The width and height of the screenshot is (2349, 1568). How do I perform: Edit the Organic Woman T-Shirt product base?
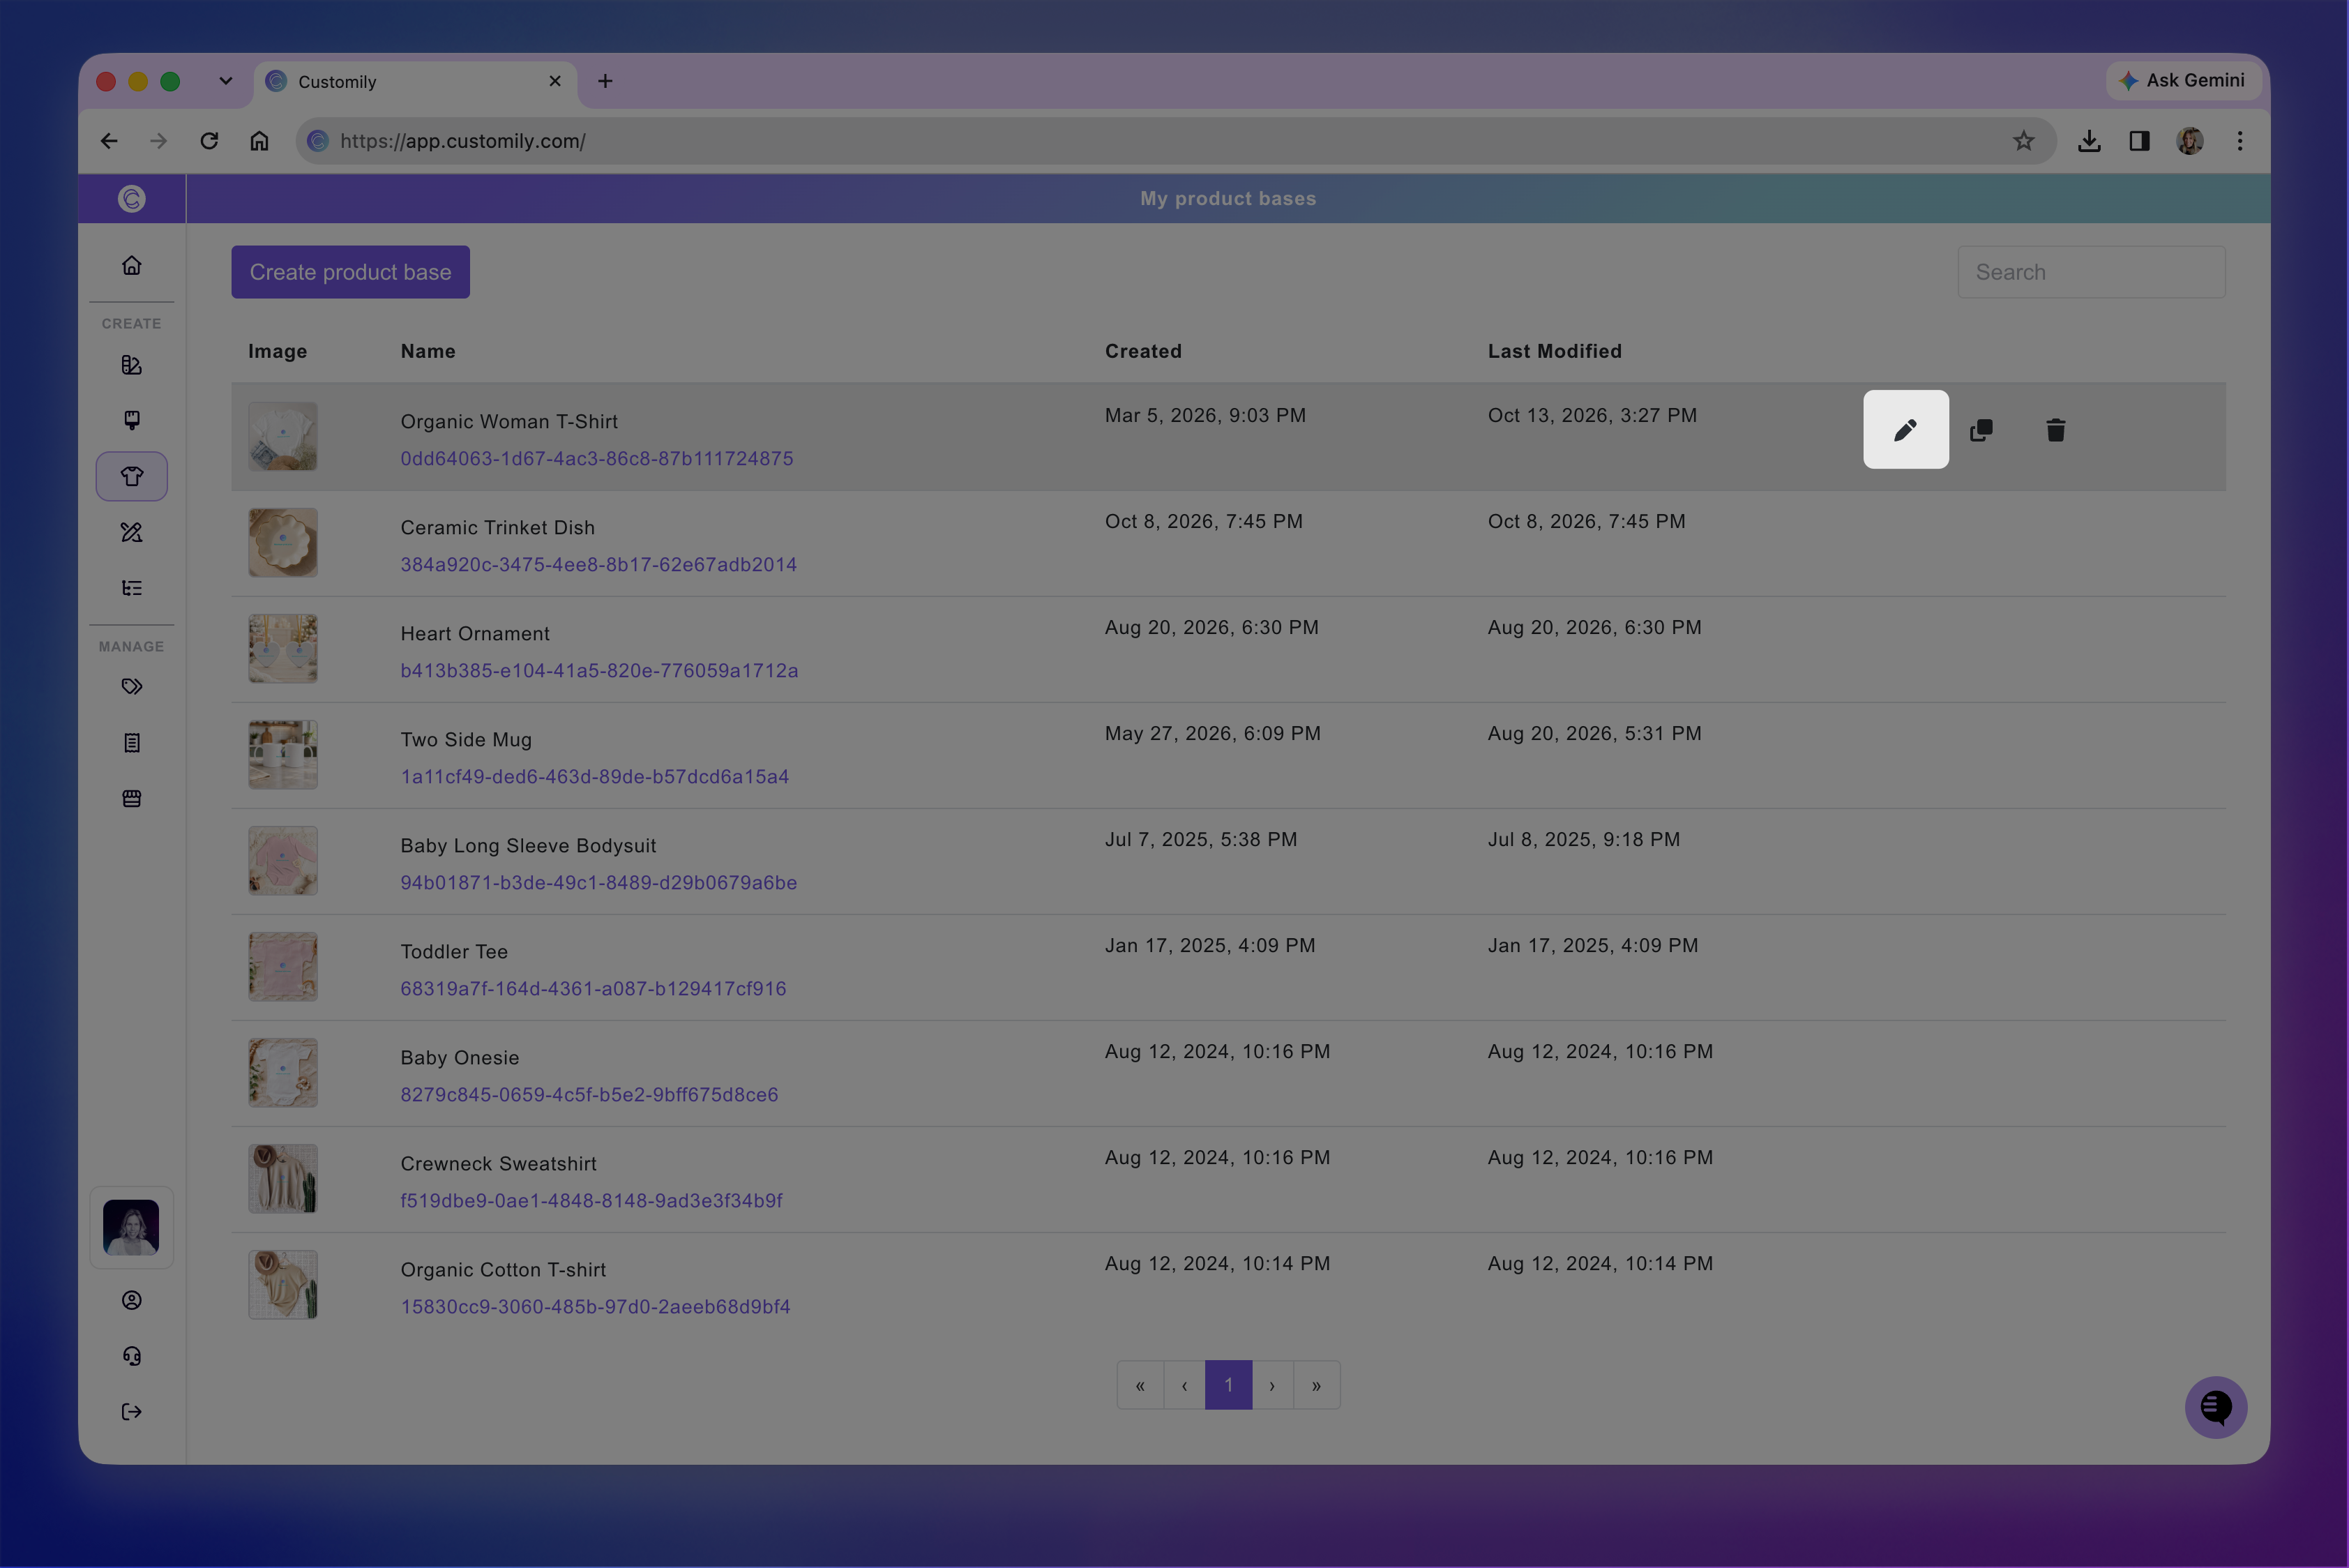pos(1905,430)
